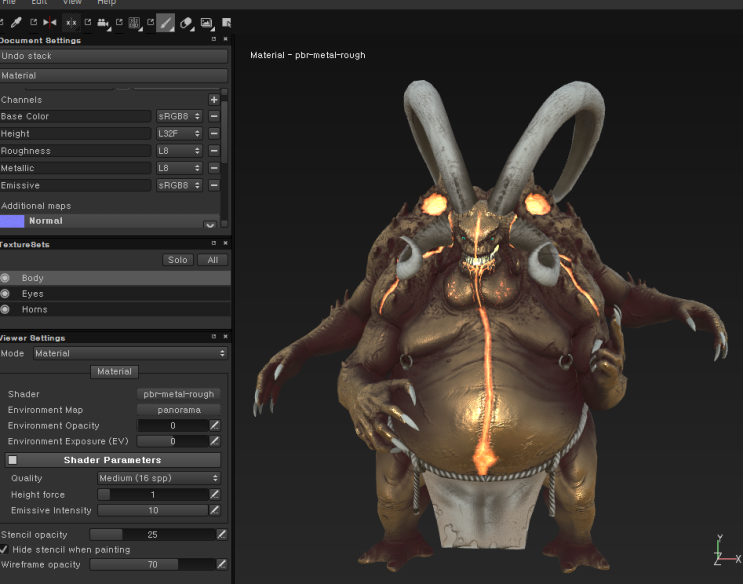The height and width of the screenshot is (584, 743).
Task: Open Base Color format dropdown sRGB8
Action: tap(179, 116)
